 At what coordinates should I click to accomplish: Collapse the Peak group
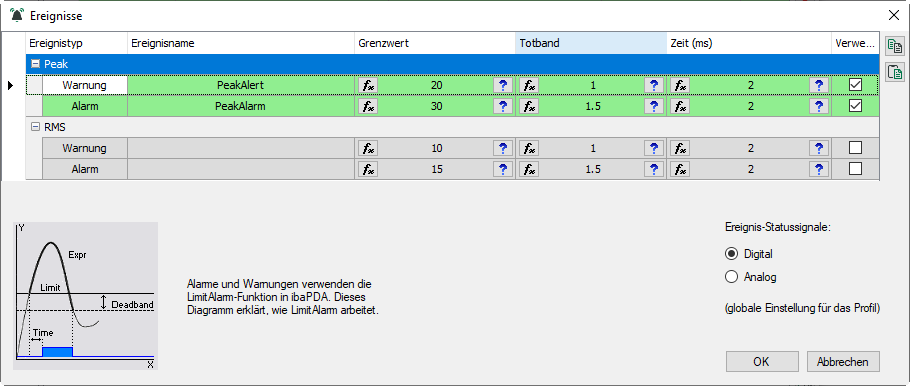[x=35, y=64]
